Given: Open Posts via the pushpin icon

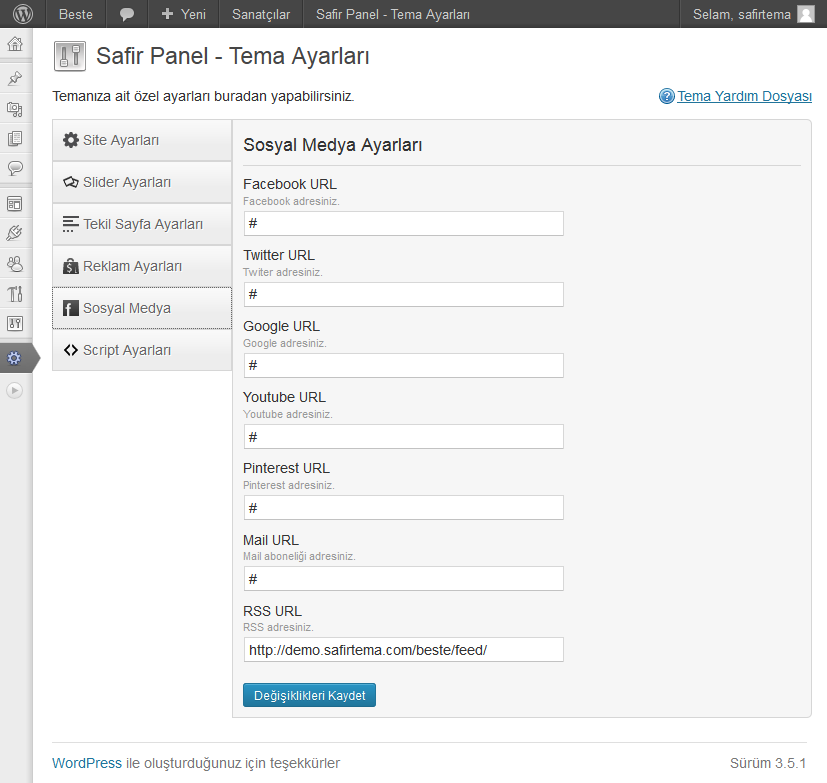Looking at the screenshot, I should (15, 78).
